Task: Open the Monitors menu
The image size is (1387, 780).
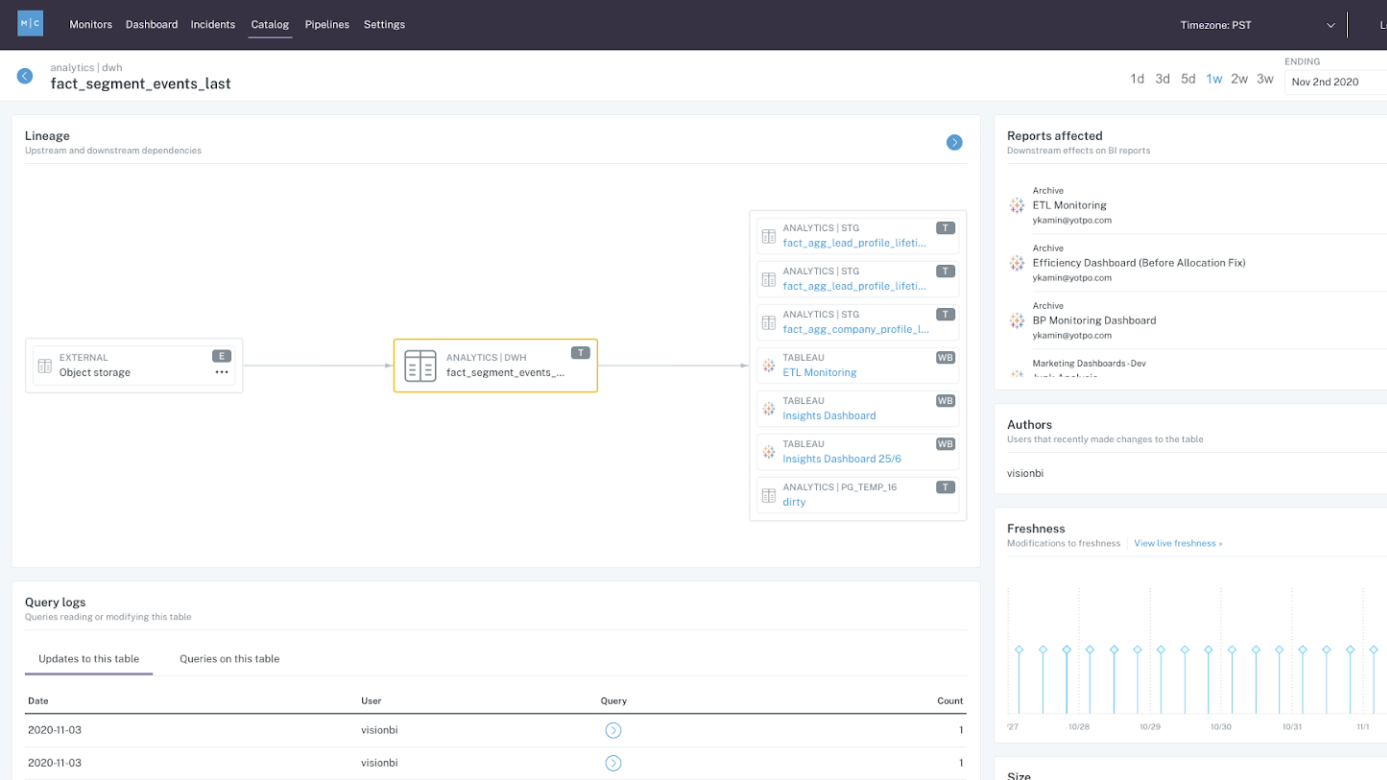Action: coord(90,24)
